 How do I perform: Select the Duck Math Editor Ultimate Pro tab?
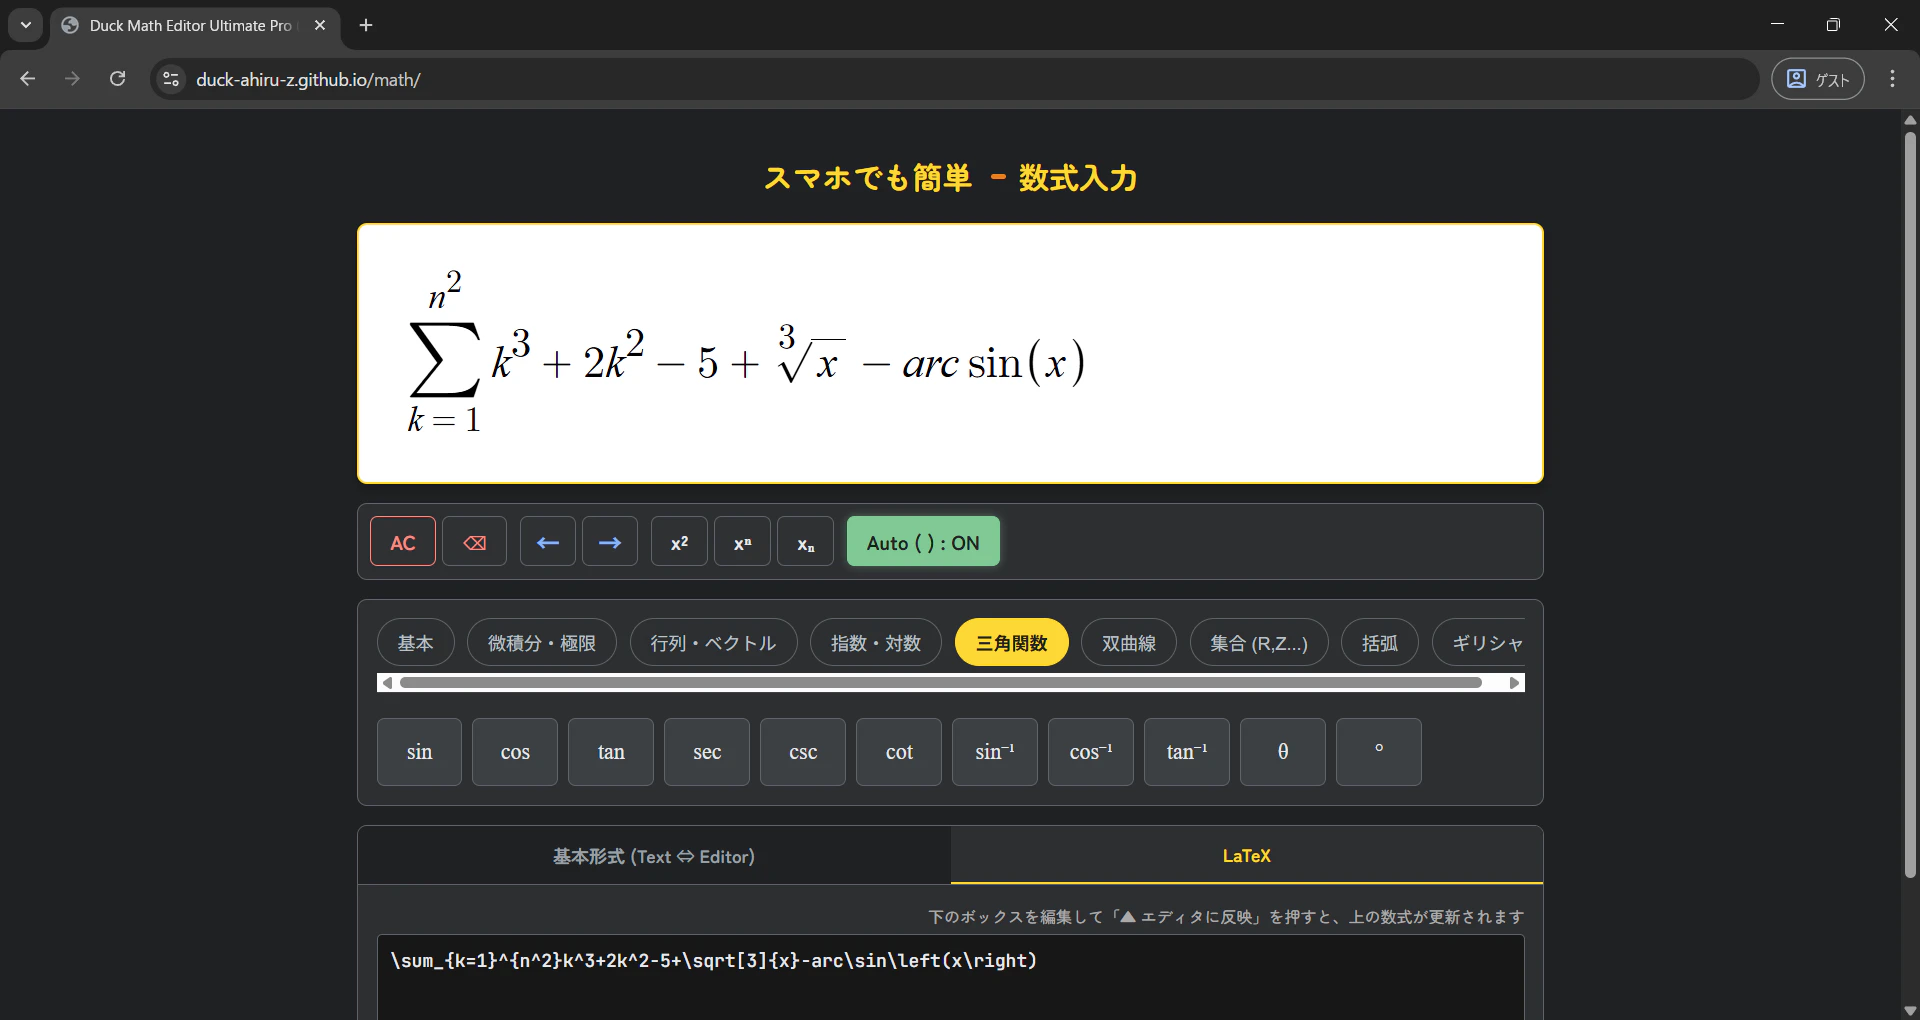click(x=195, y=25)
